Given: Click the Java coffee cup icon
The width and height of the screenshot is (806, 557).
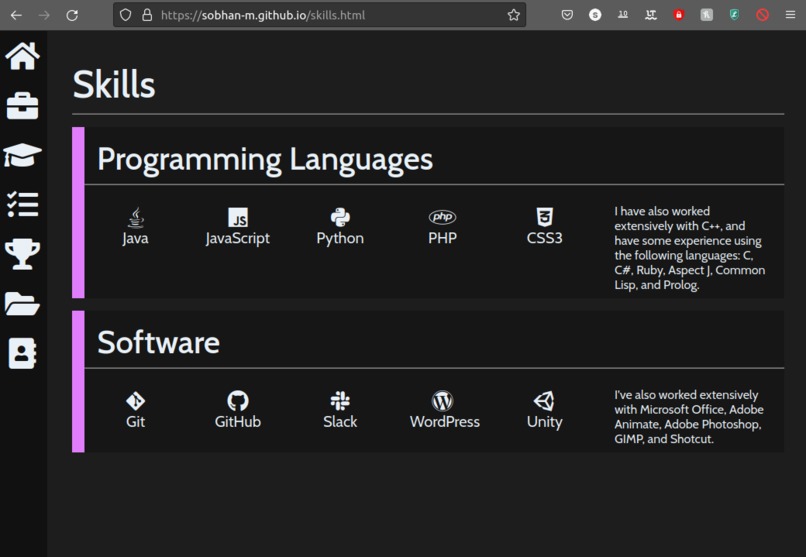Looking at the screenshot, I should 136,217.
